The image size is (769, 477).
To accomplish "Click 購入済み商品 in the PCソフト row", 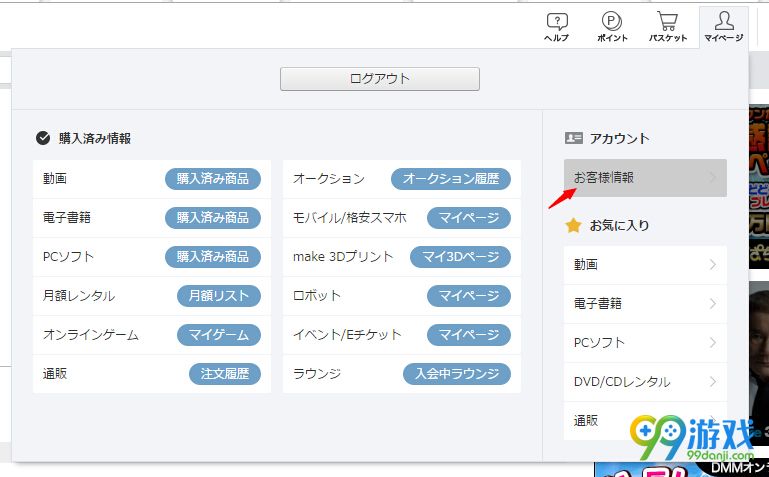I will pos(213,257).
